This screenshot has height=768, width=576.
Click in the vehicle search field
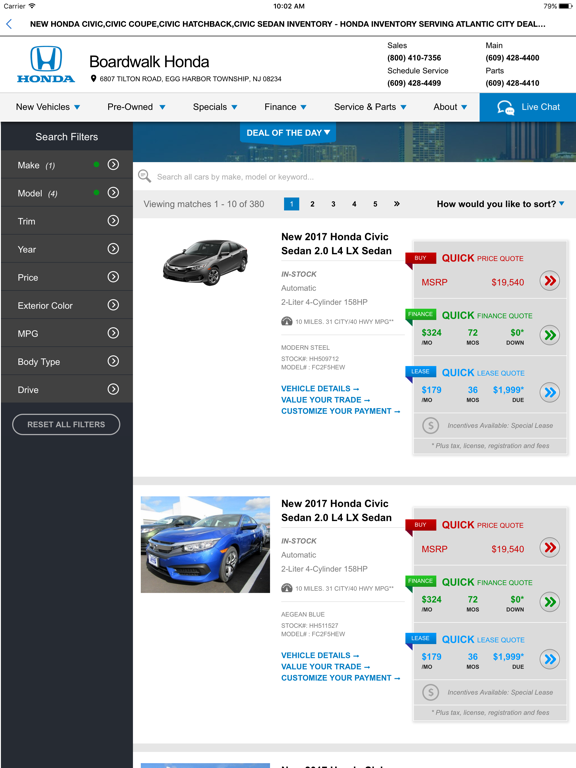(354, 176)
